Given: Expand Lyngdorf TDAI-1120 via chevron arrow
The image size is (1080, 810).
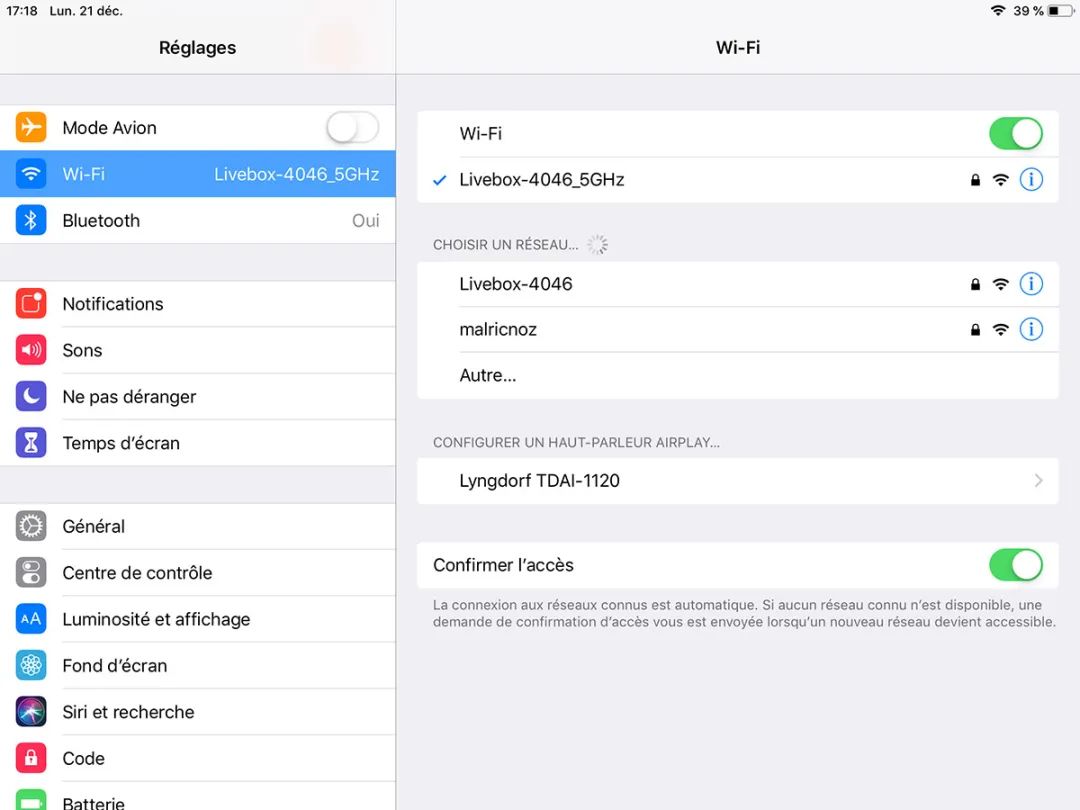Looking at the screenshot, I should click(x=1038, y=481).
